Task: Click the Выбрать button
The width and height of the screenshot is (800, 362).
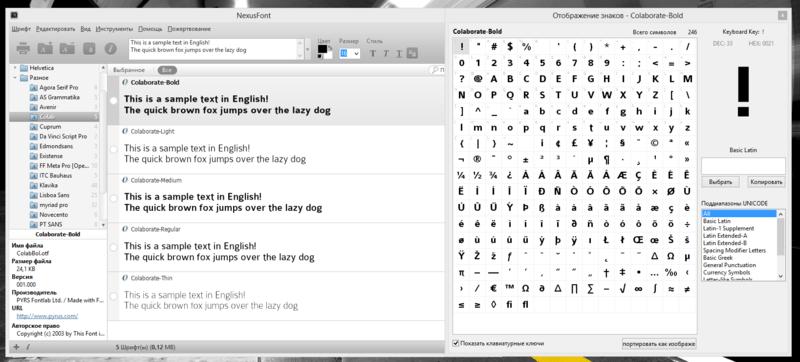Action: pos(720,182)
